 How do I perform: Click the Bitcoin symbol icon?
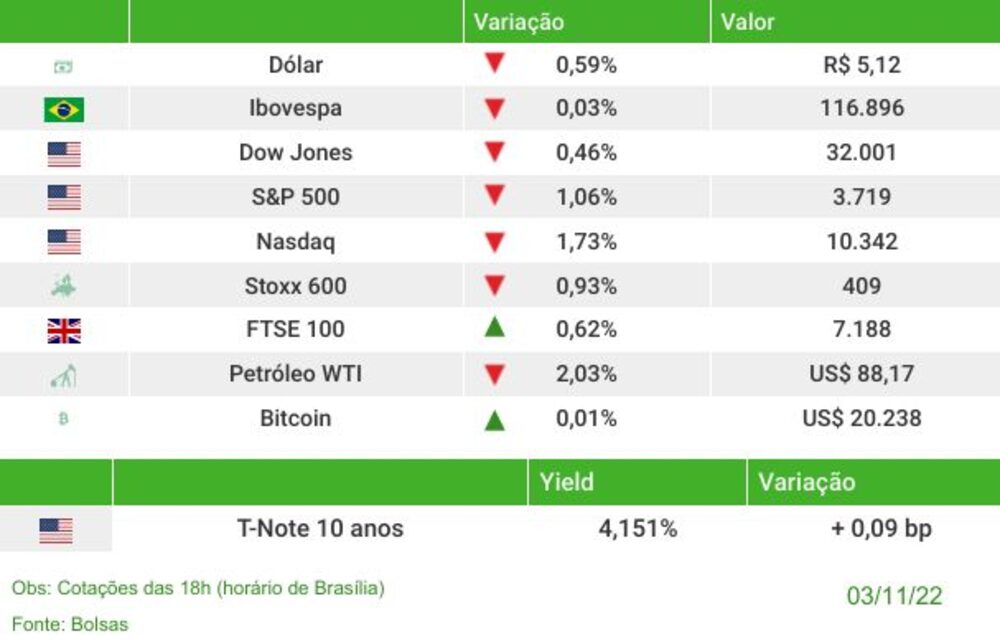63,418
